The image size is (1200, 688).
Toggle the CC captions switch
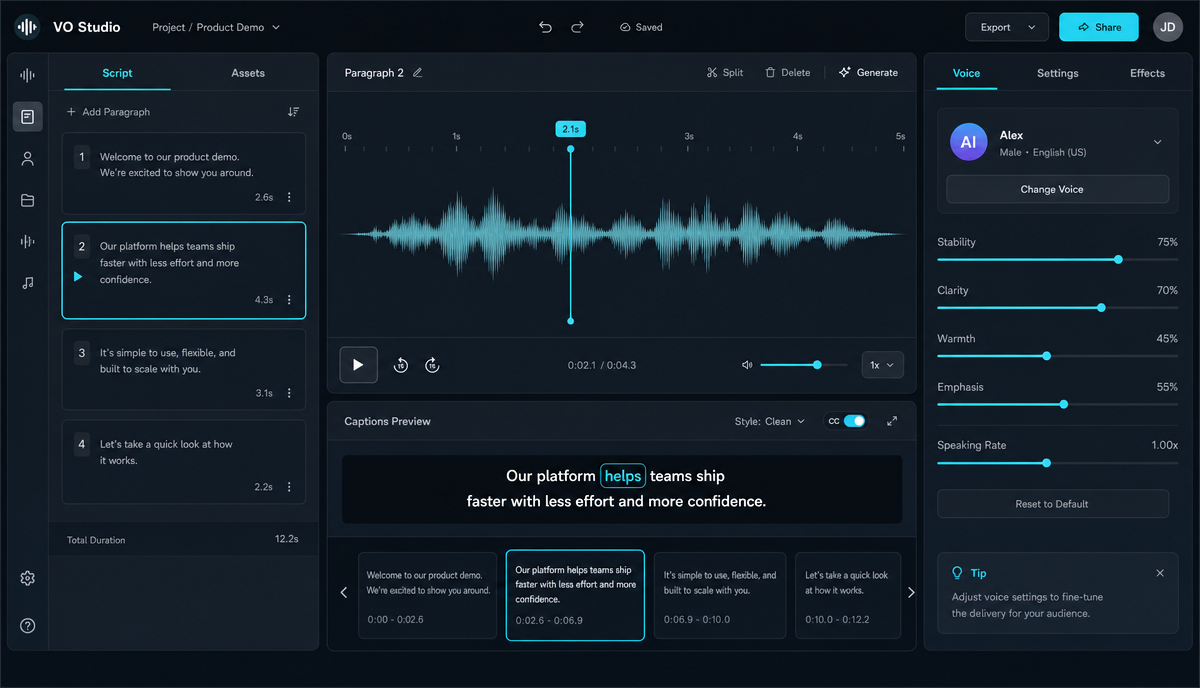(x=854, y=421)
